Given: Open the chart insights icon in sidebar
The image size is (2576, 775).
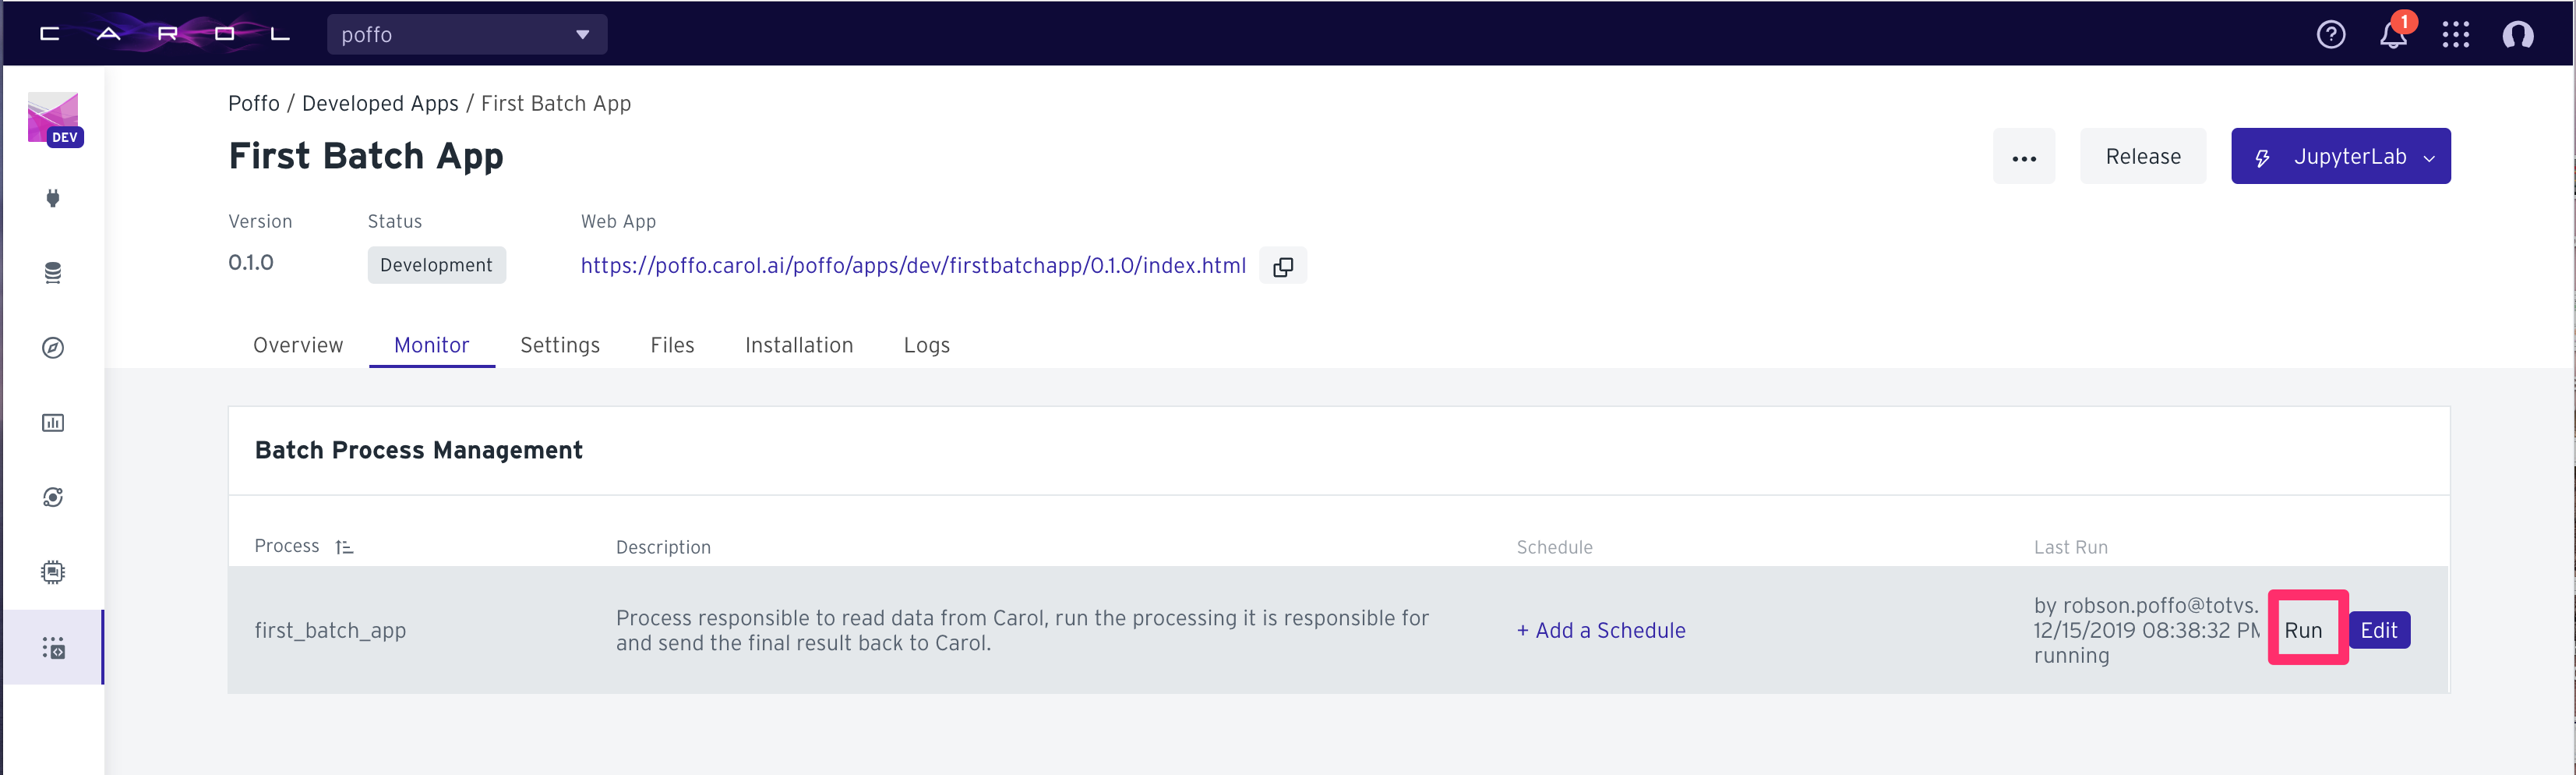Looking at the screenshot, I should [x=53, y=423].
